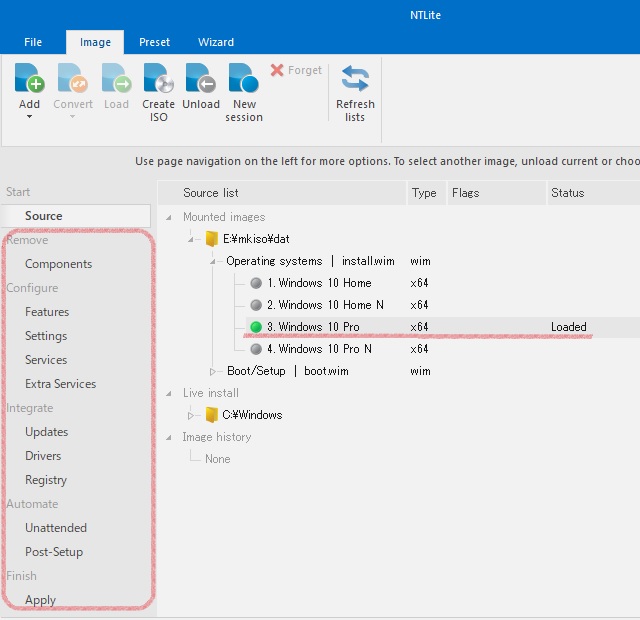Click the Flags column header

pyautogui.click(x=497, y=193)
